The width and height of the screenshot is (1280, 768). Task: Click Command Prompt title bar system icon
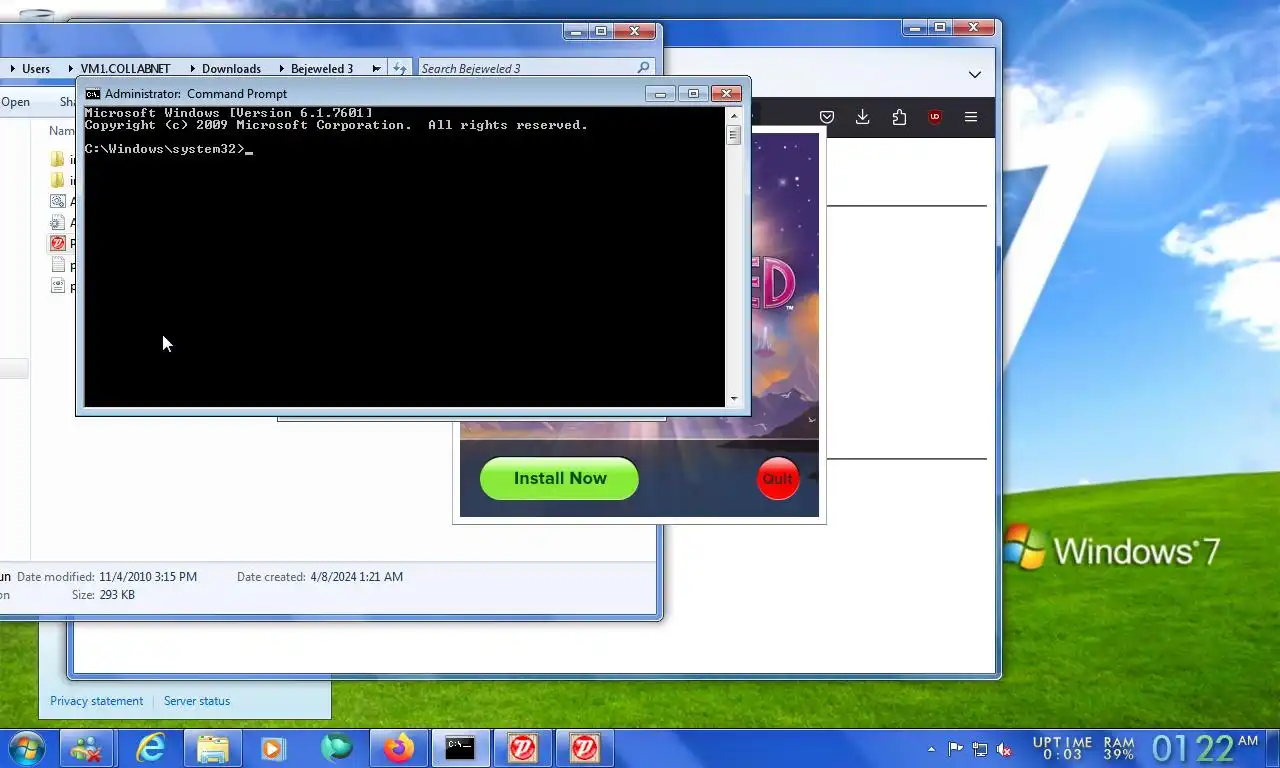point(93,94)
